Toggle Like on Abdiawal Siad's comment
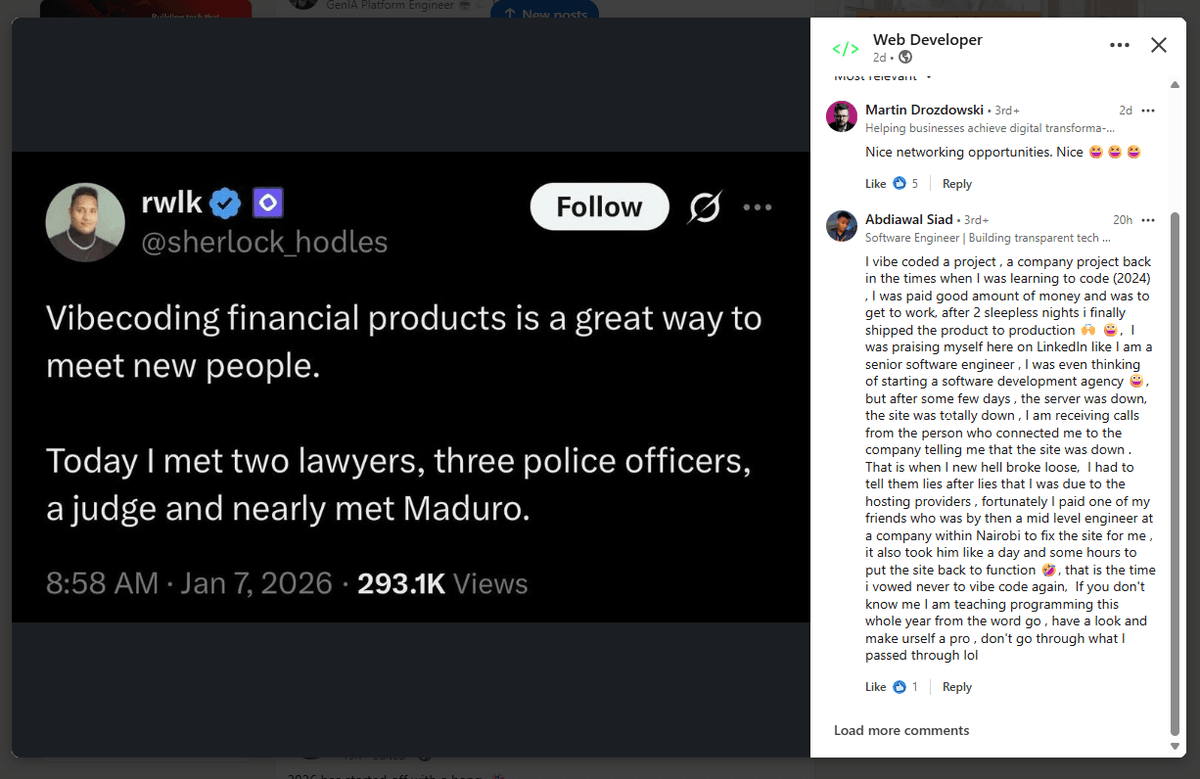The height and width of the screenshot is (779, 1200). point(875,687)
